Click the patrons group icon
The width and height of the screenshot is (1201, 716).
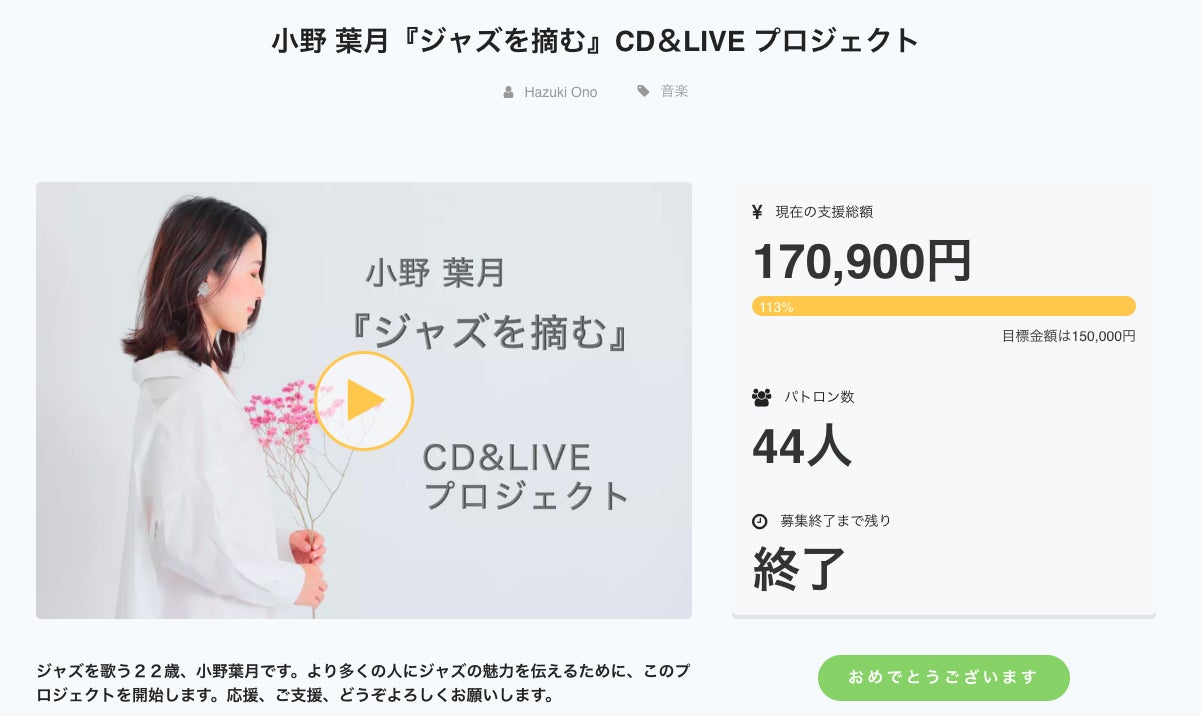[x=761, y=397]
